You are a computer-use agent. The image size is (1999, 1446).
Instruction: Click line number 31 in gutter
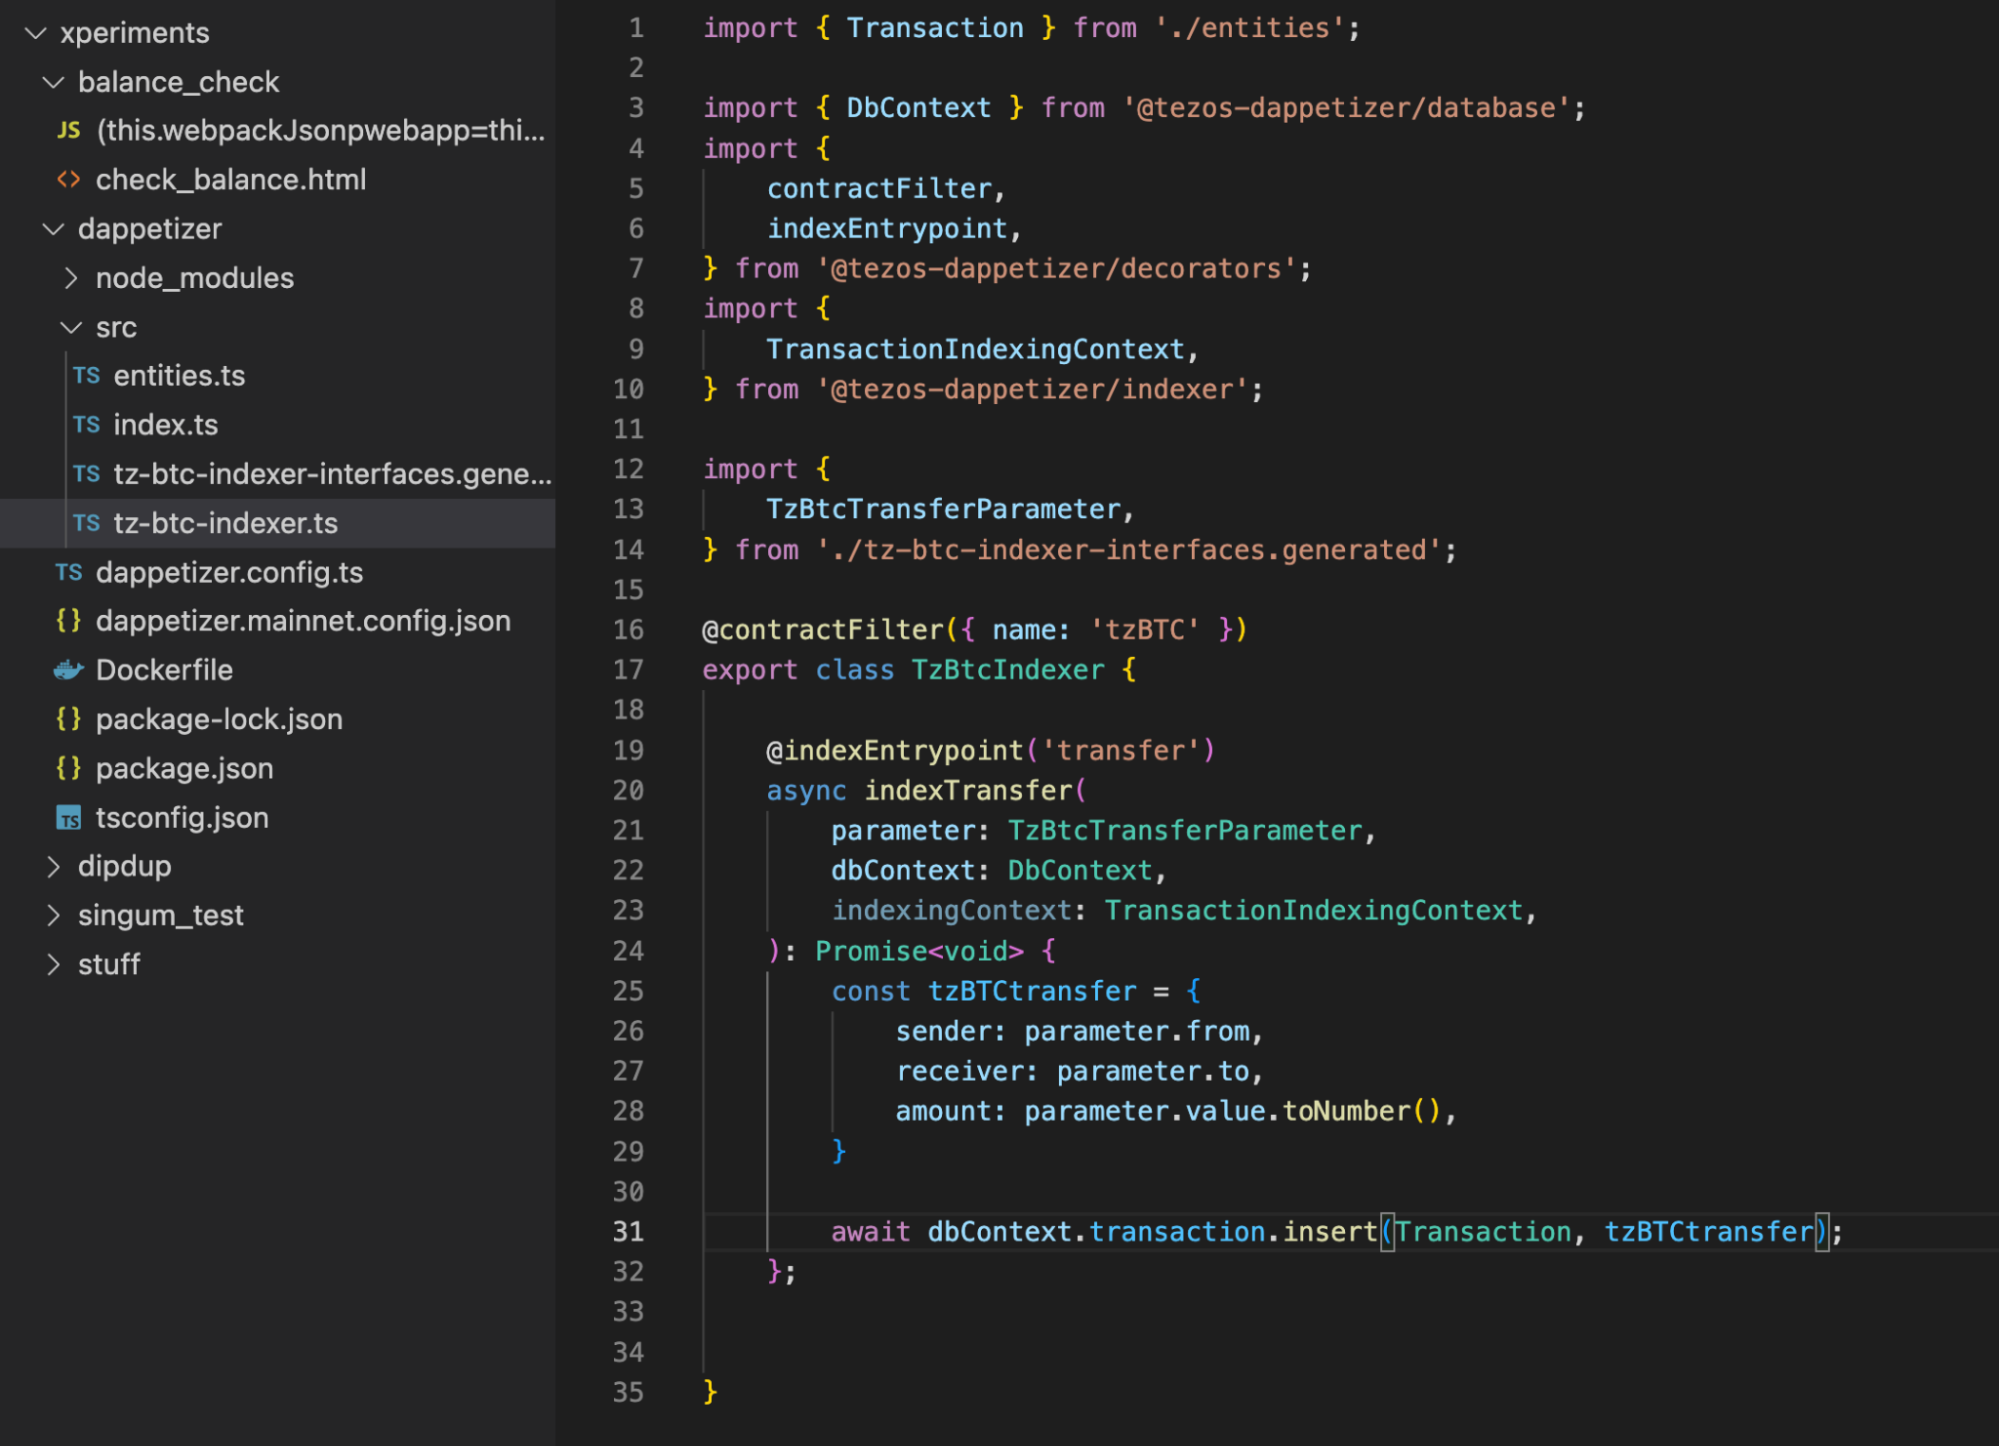628,1232
